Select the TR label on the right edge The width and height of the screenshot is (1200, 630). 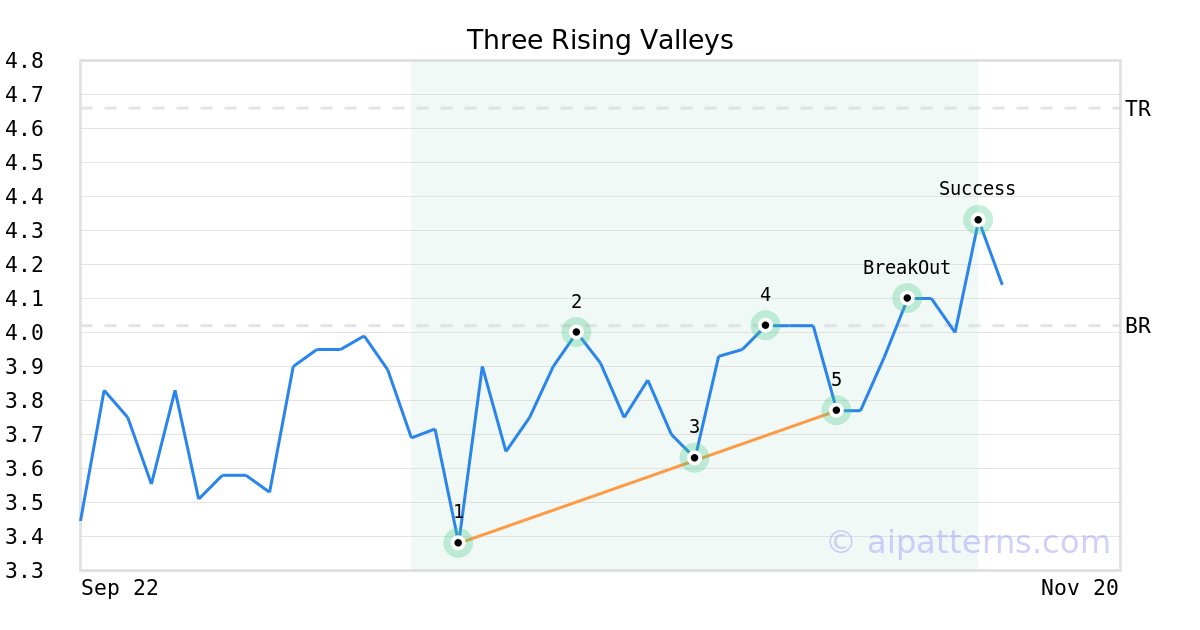(1138, 109)
